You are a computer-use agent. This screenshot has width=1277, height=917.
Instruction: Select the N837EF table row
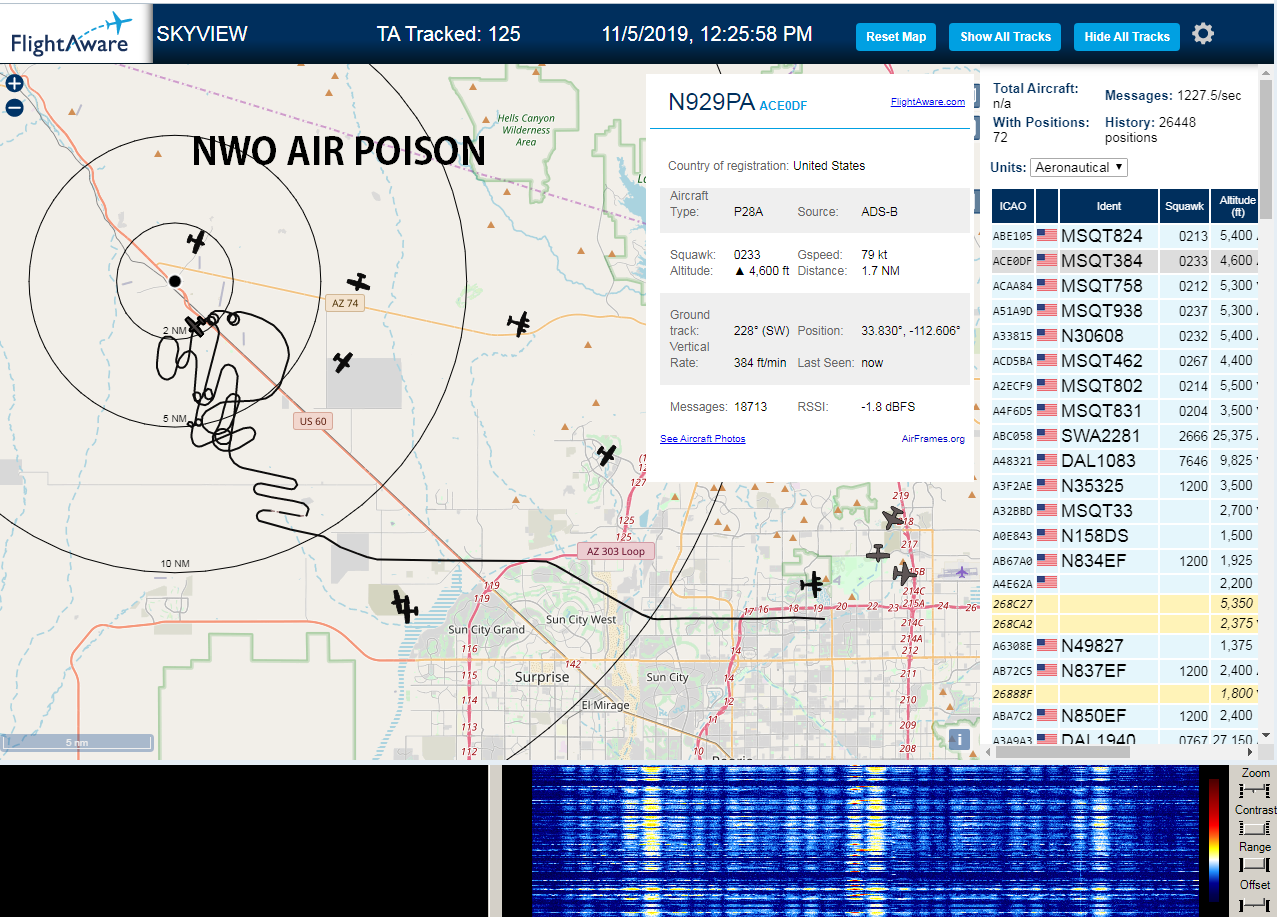pyautogui.click(x=1125, y=670)
